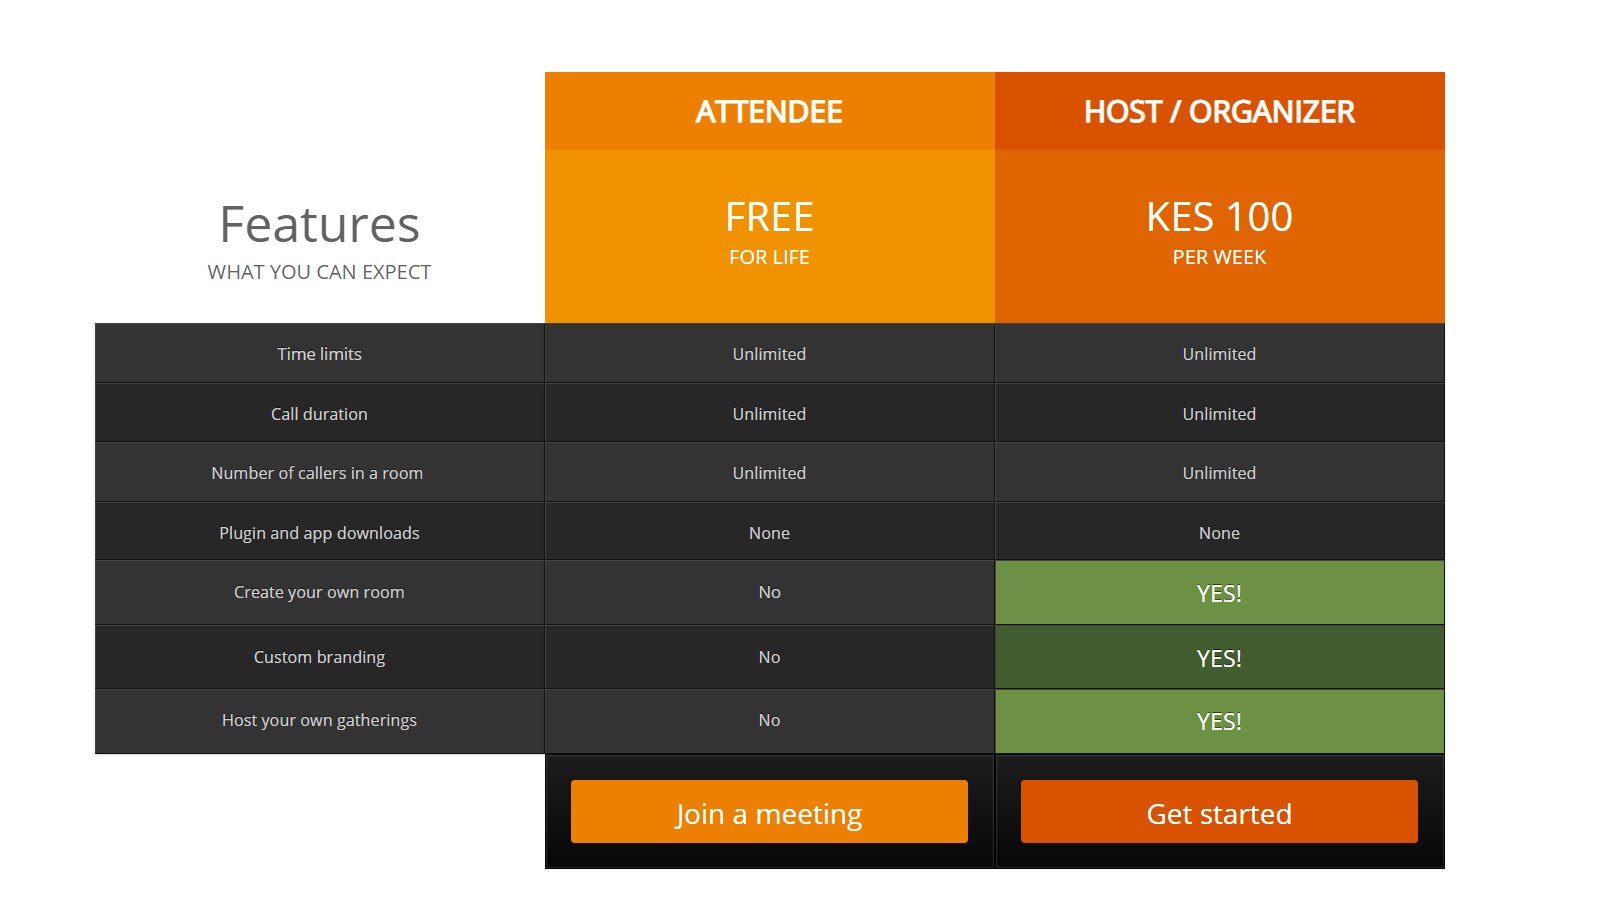Click the FREE FOR LIFE price box
The height and width of the screenshot is (897, 1598).
tap(769, 236)
